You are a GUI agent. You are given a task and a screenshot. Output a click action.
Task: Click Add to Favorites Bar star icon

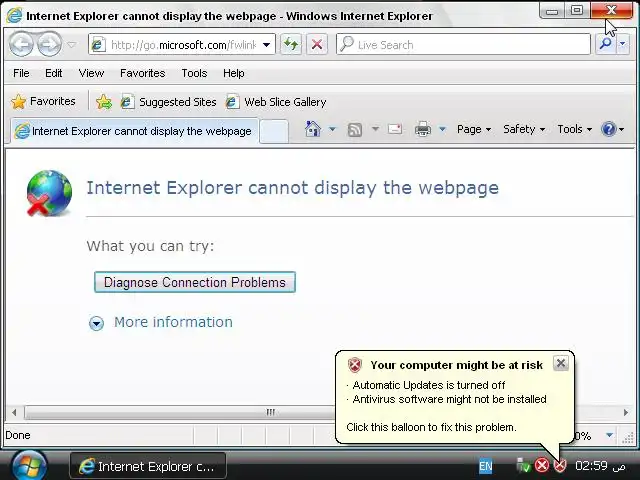(104, 102)
